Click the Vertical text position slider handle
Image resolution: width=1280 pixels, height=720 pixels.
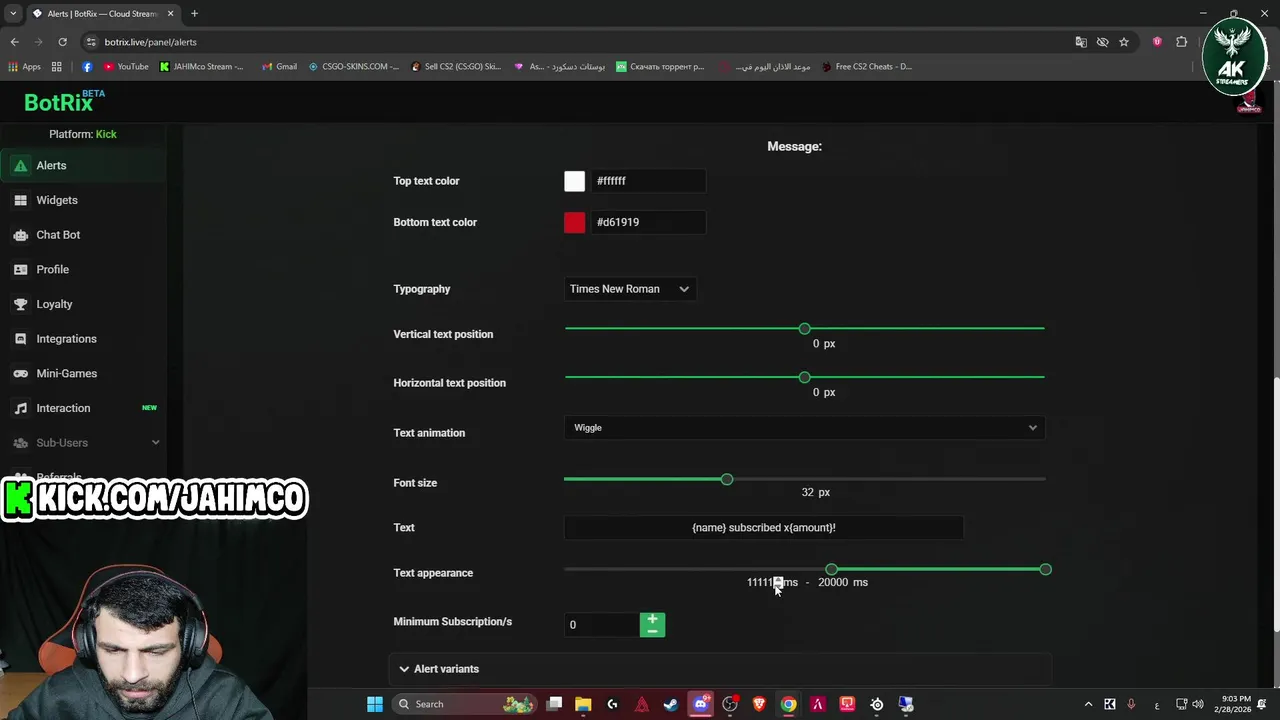(x=804, y=328)
